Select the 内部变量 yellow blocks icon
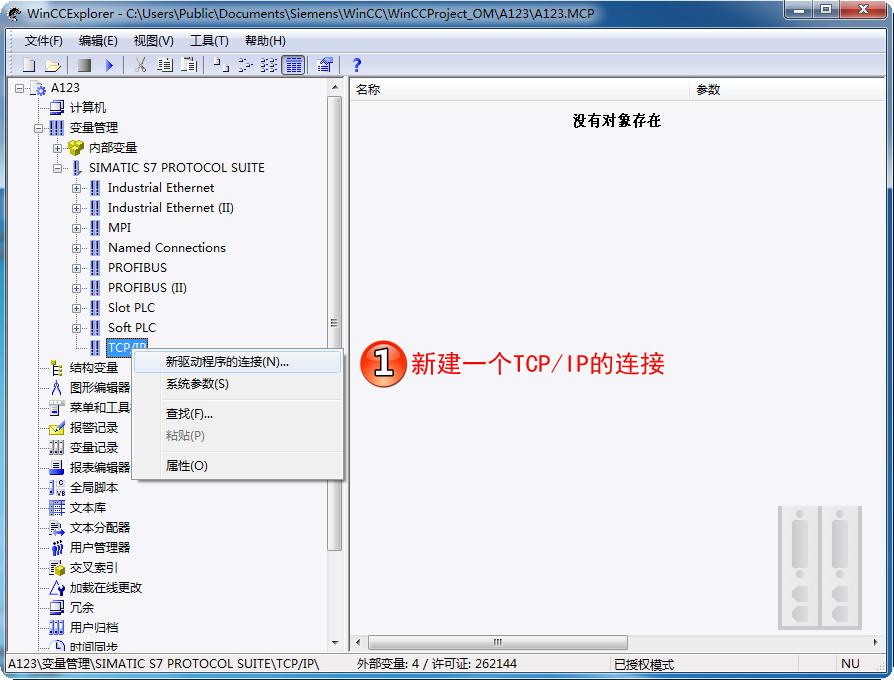 [x=76, y=148]
